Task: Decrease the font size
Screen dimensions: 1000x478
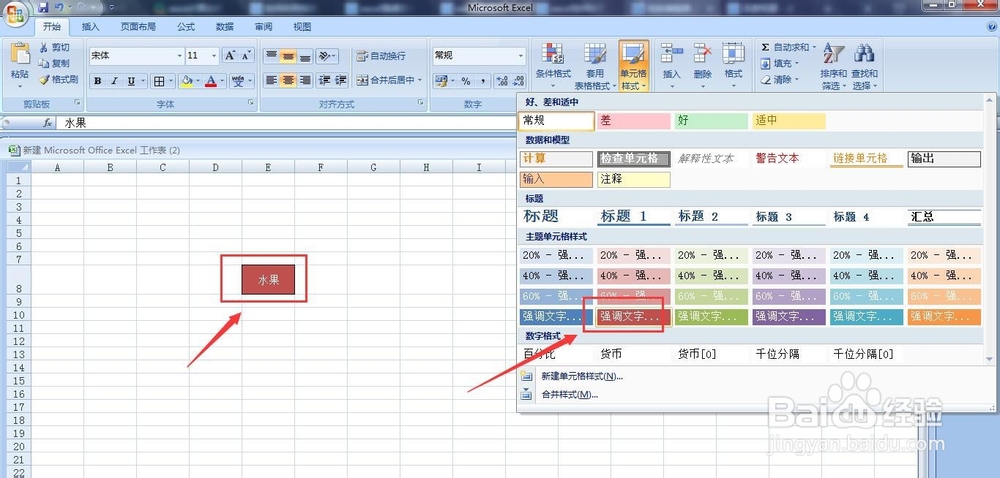Action: (247, 55)
